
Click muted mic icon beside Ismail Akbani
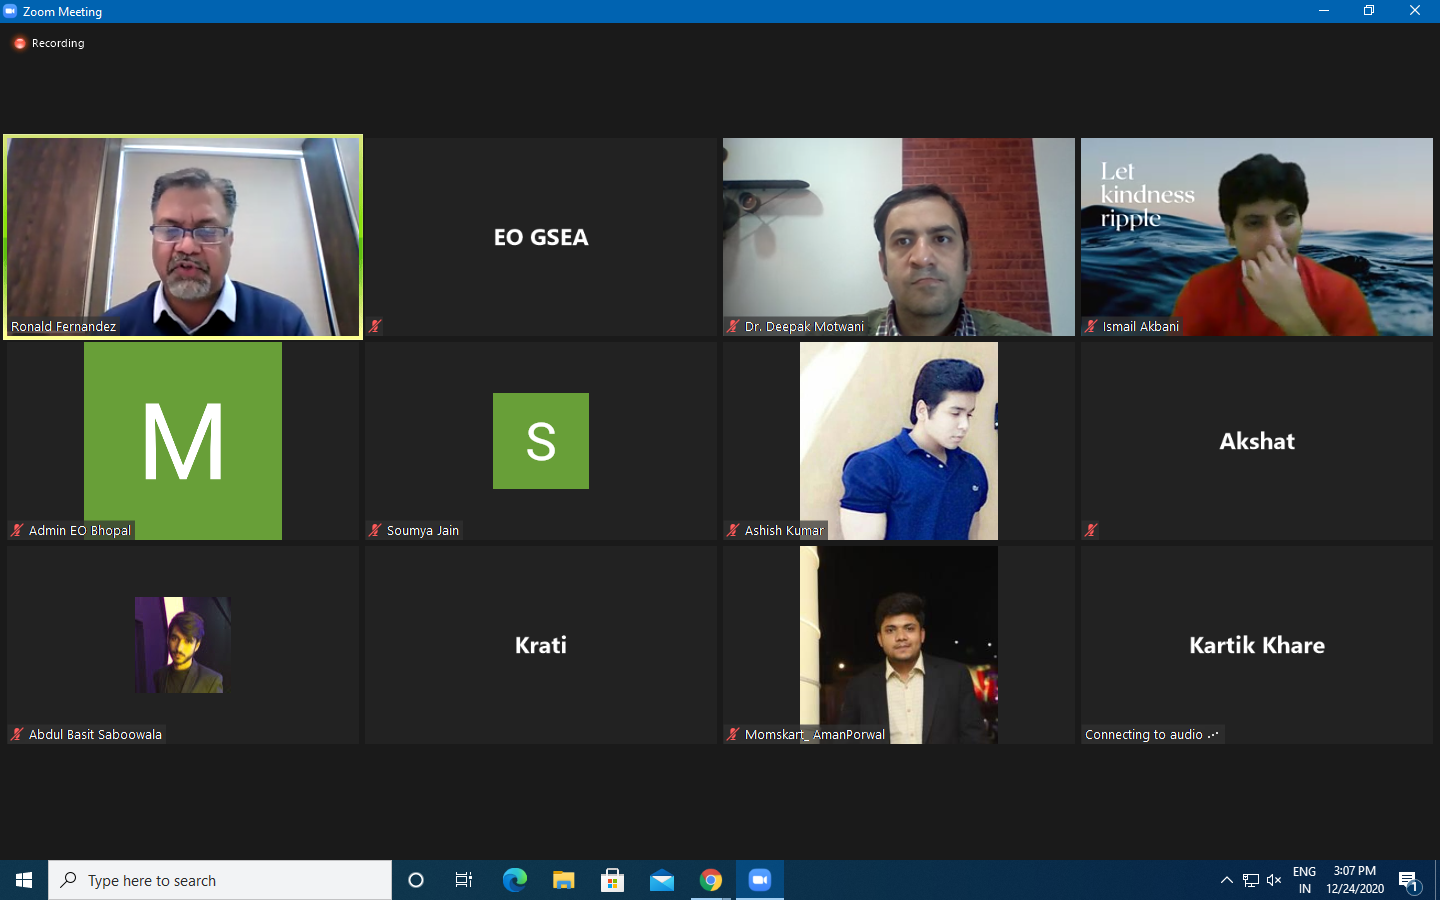click(1091, 326)
